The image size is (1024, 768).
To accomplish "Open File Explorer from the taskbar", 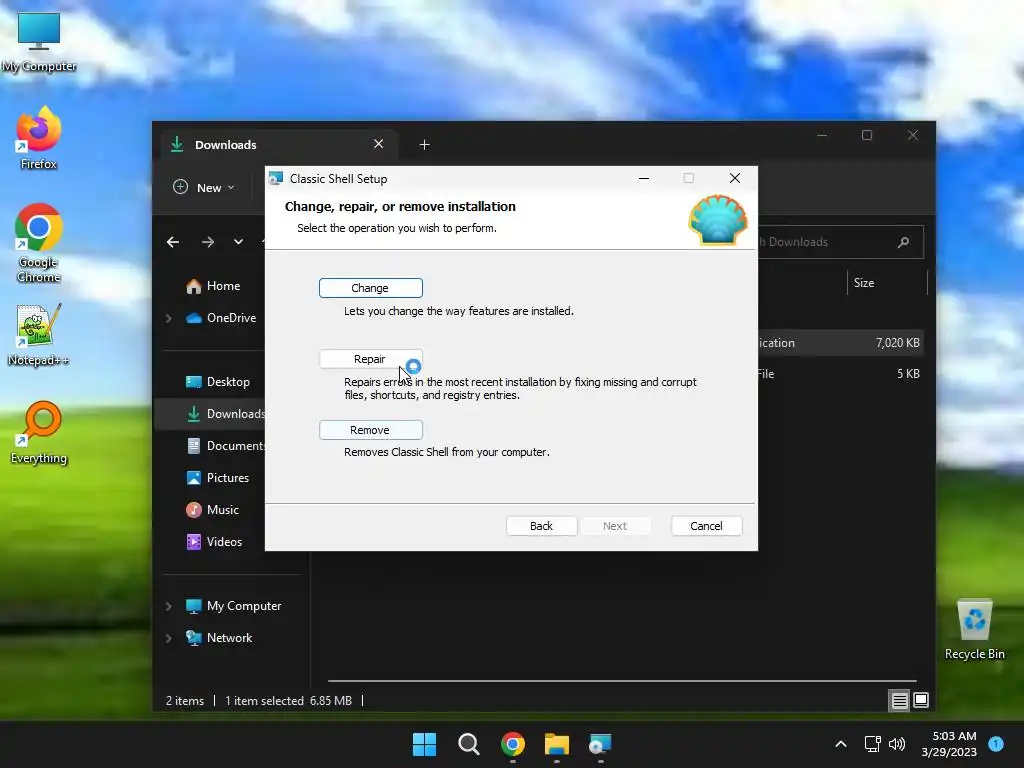I will point(557,744).
